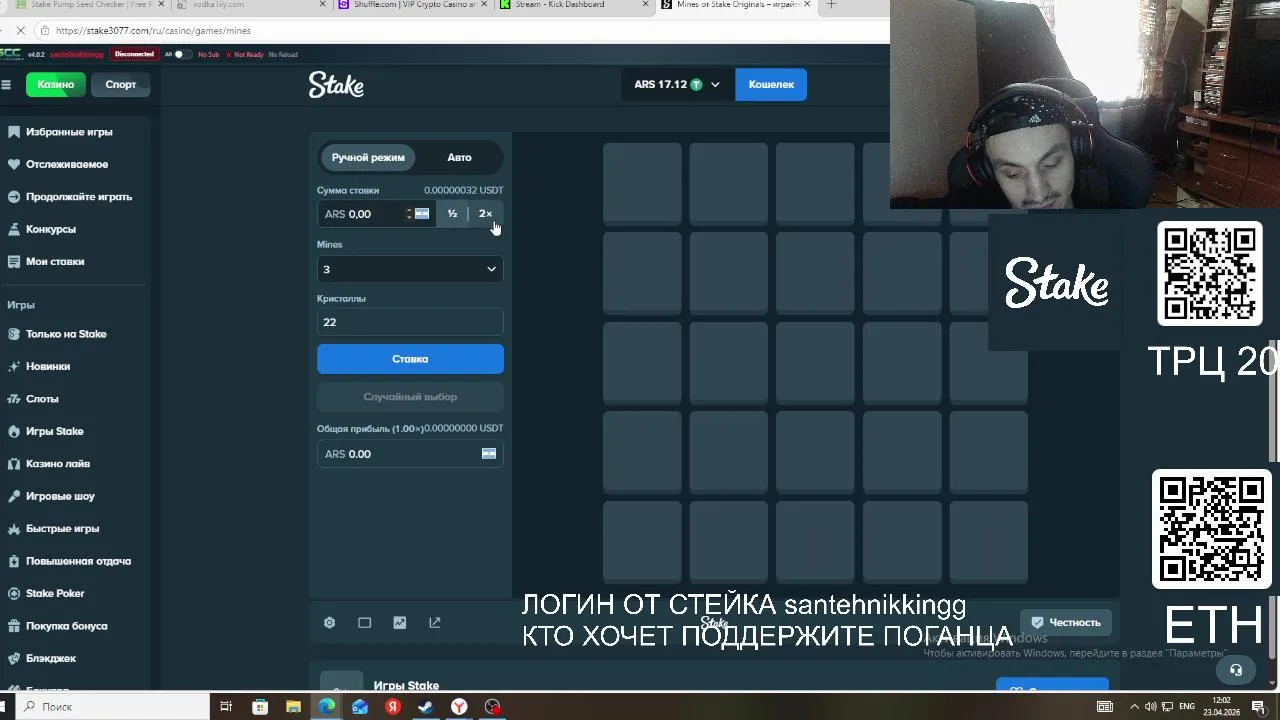Open Microsoft Edge from the taskbar
Screen dimensions: 1280x720
[x=327, y=707]
